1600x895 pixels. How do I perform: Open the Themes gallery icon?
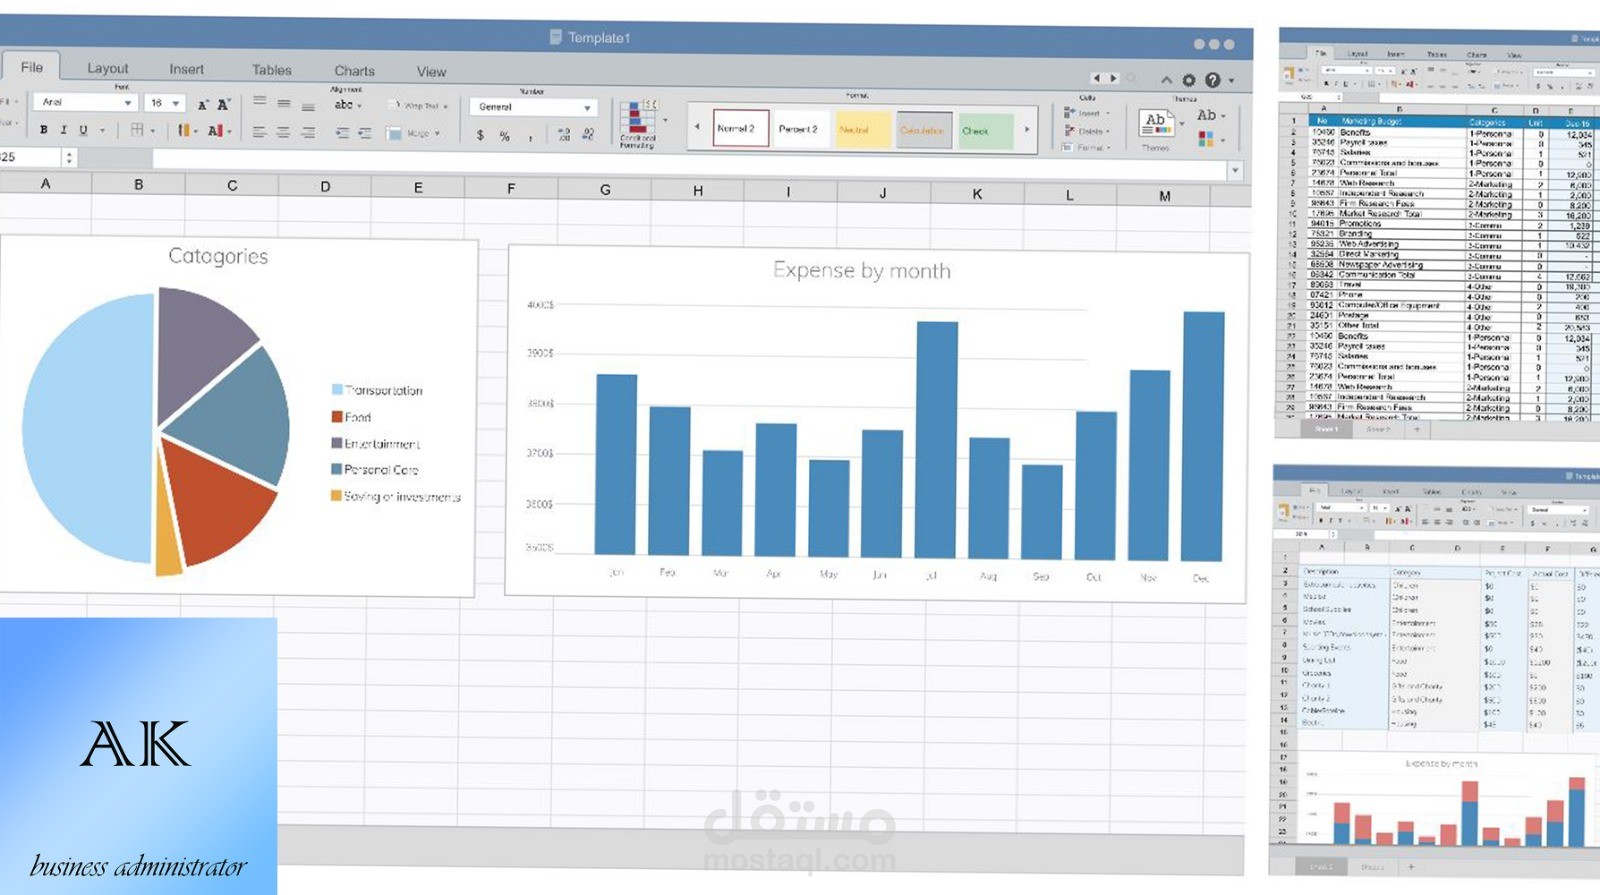pyautogui.click(x=1156, y=124)
